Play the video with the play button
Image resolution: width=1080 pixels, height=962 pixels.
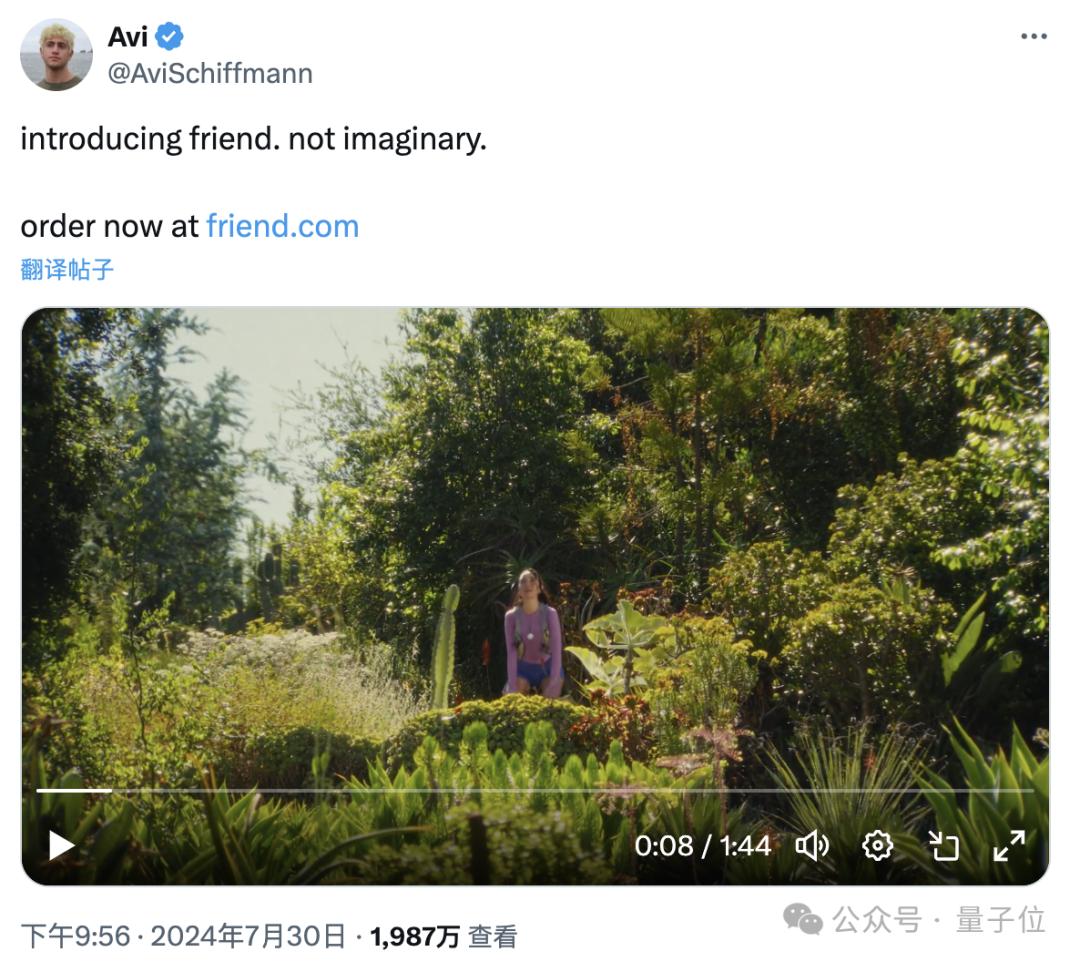[62, 846]
